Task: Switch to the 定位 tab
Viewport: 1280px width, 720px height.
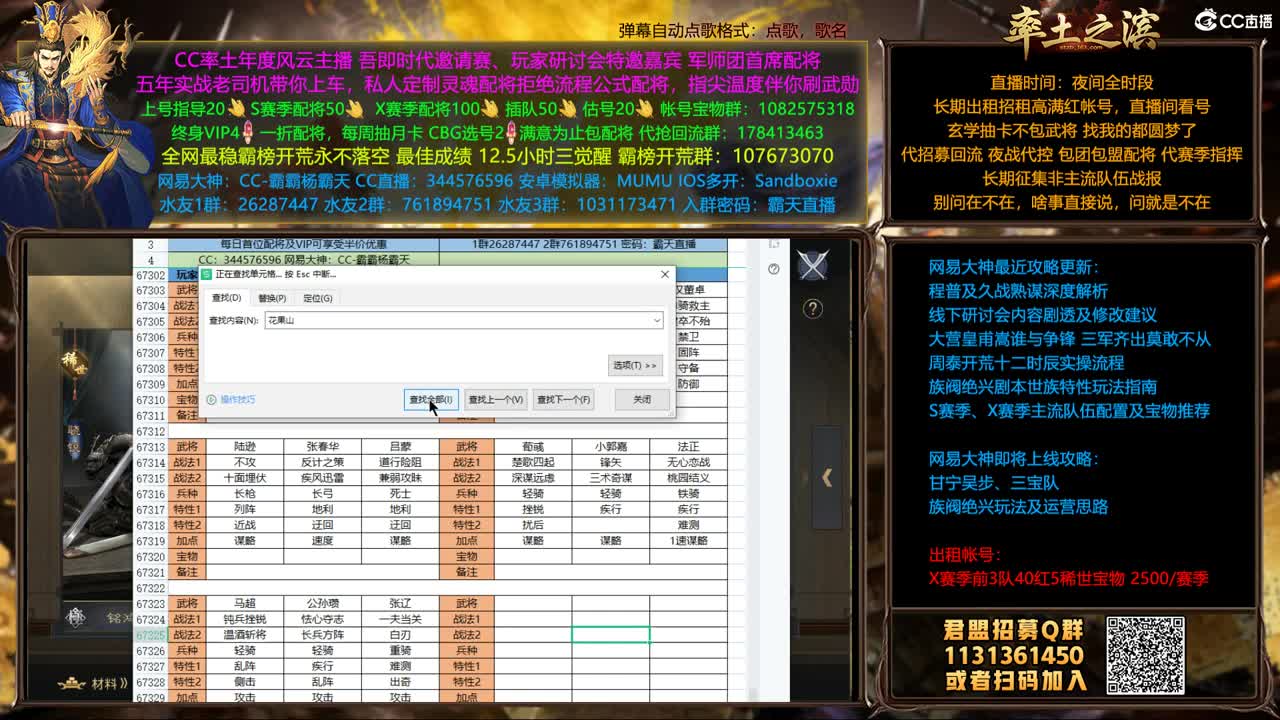Action: [x=318, y=298]
